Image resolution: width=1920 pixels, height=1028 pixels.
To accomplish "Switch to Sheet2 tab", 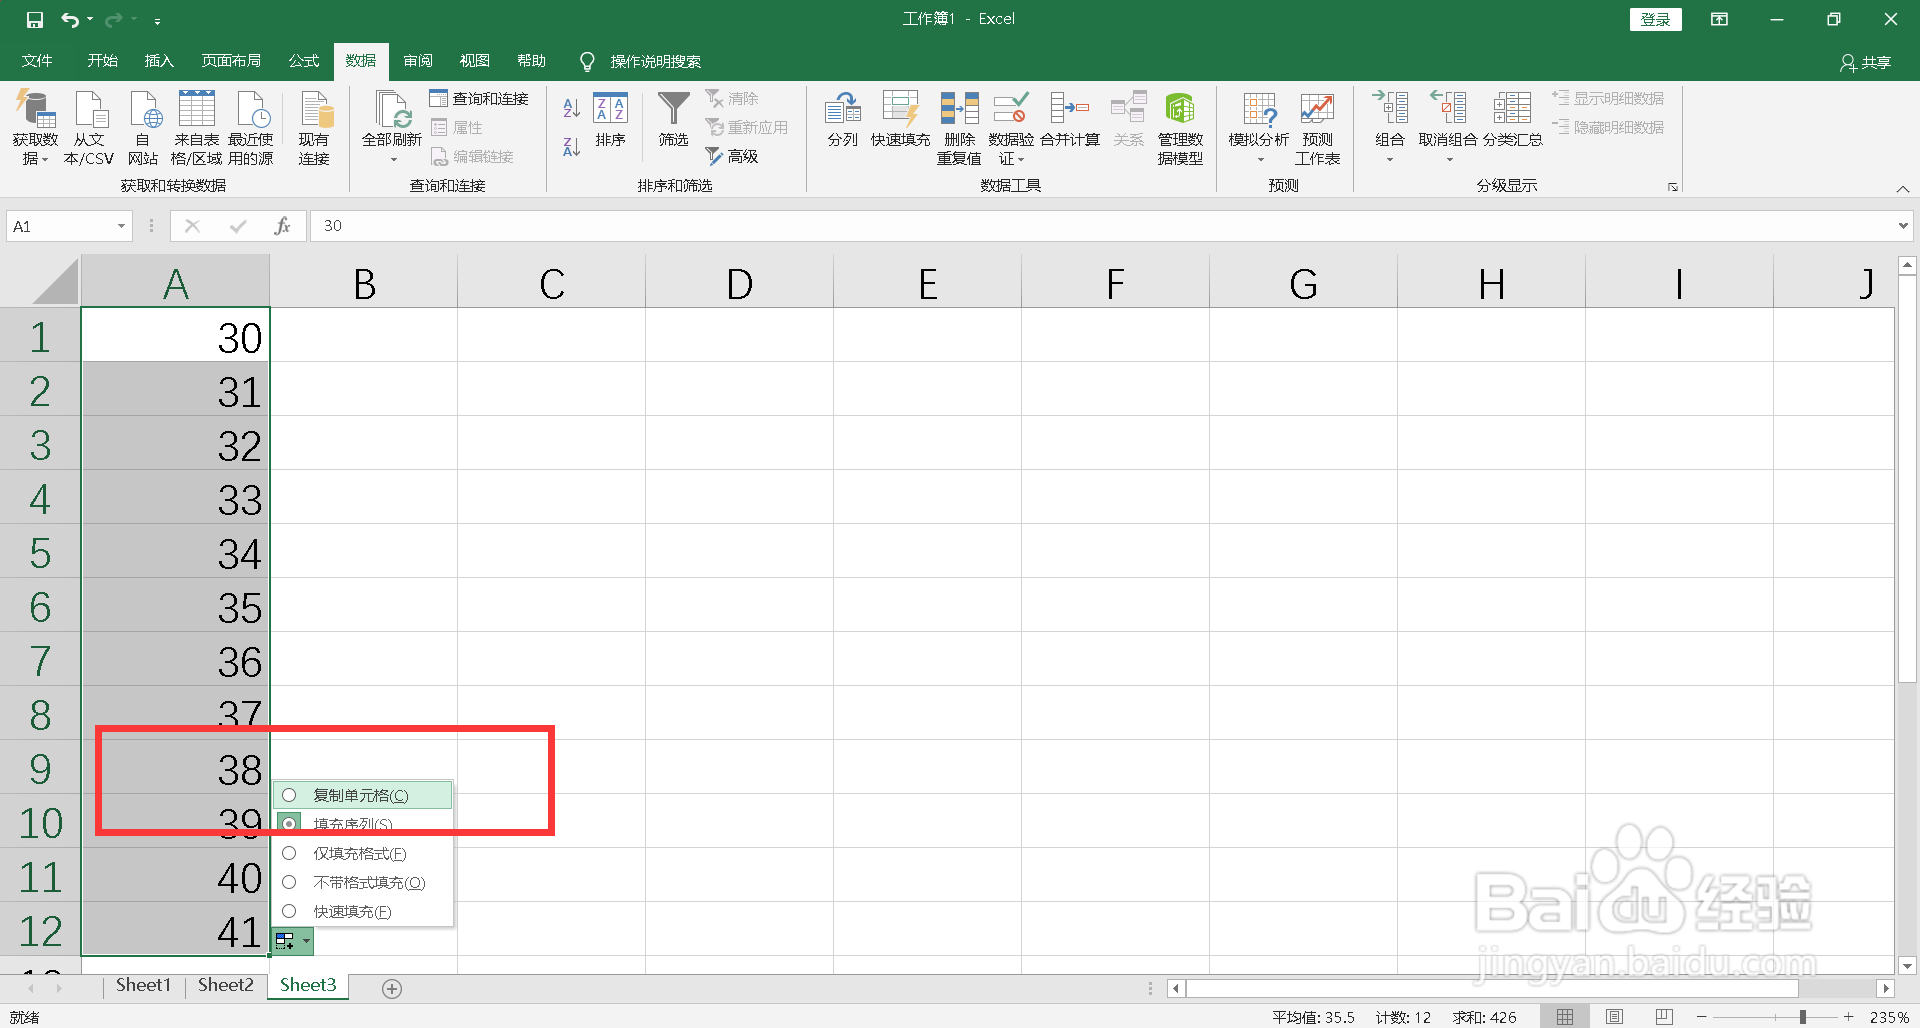I will (x=226, y=985).
